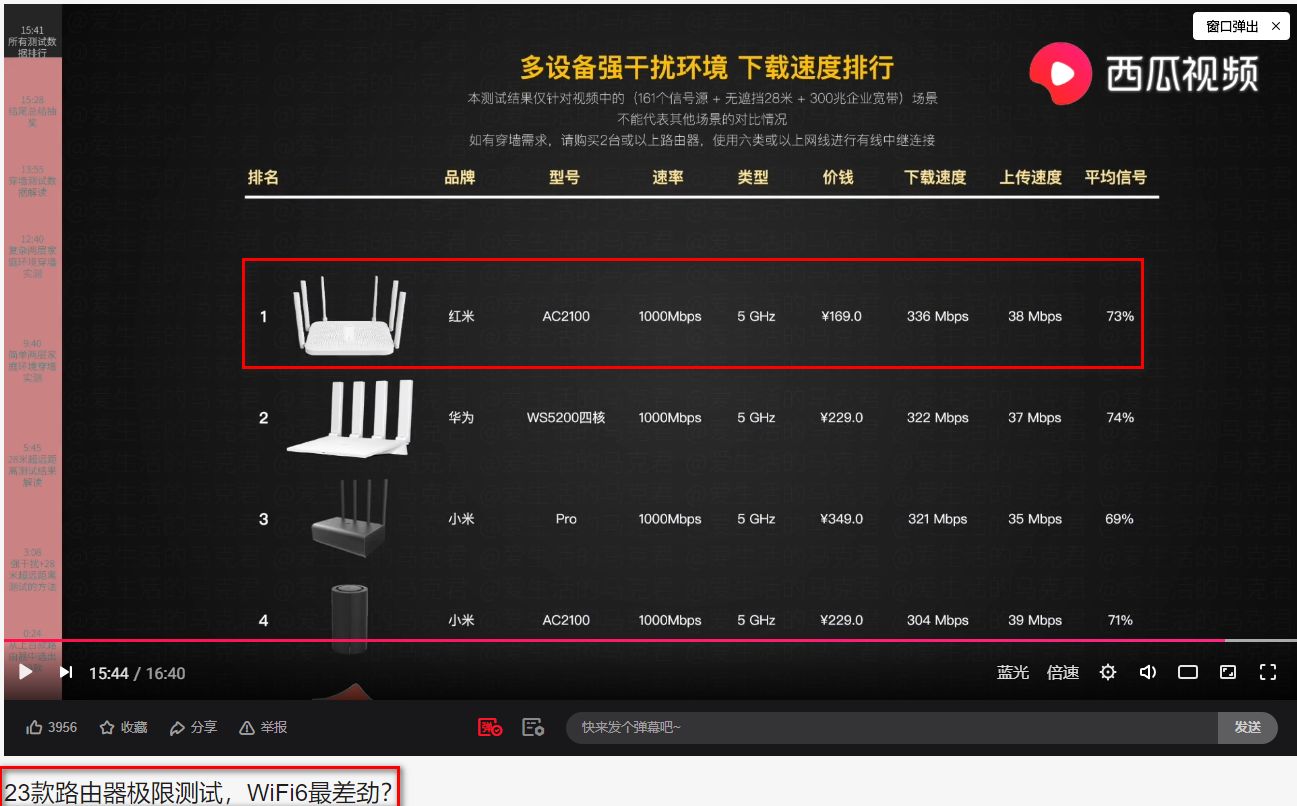Image resolution: width=1297 pixels, height=806 pixels.
Task: Open the 蓝光 quality selector
Action: [1013, 672]
